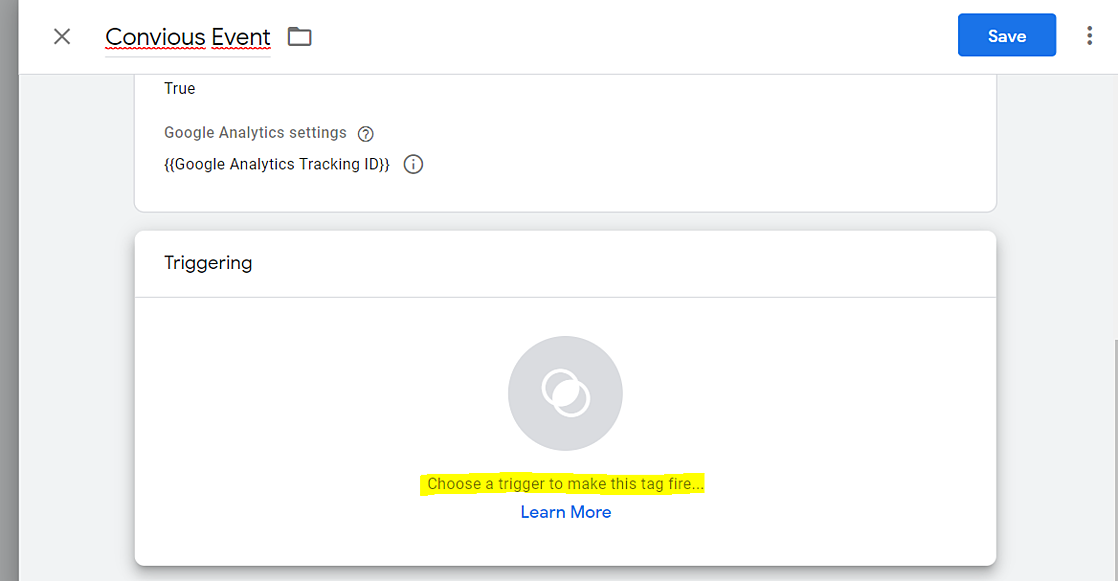Click 'Choose a trigger to make this tag fire...'
The width and height of the screenshot is (1118, 581).
coord(565,484)
